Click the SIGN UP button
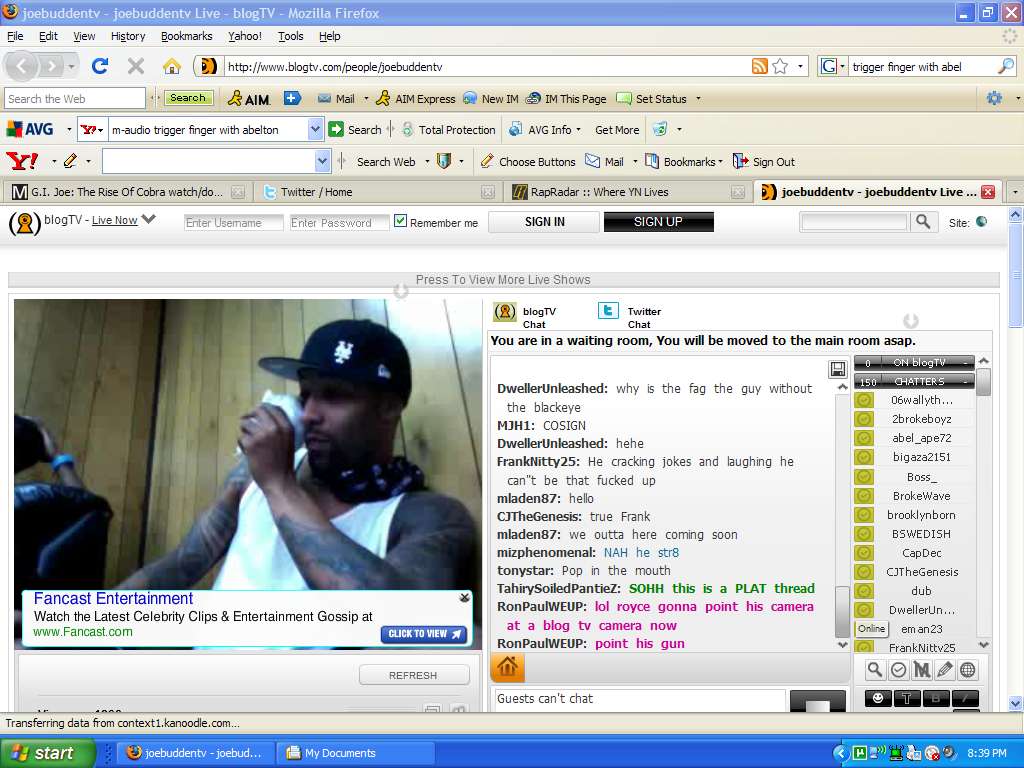The height and width of the screenshot is (768, 1024). tap(658, 222)
